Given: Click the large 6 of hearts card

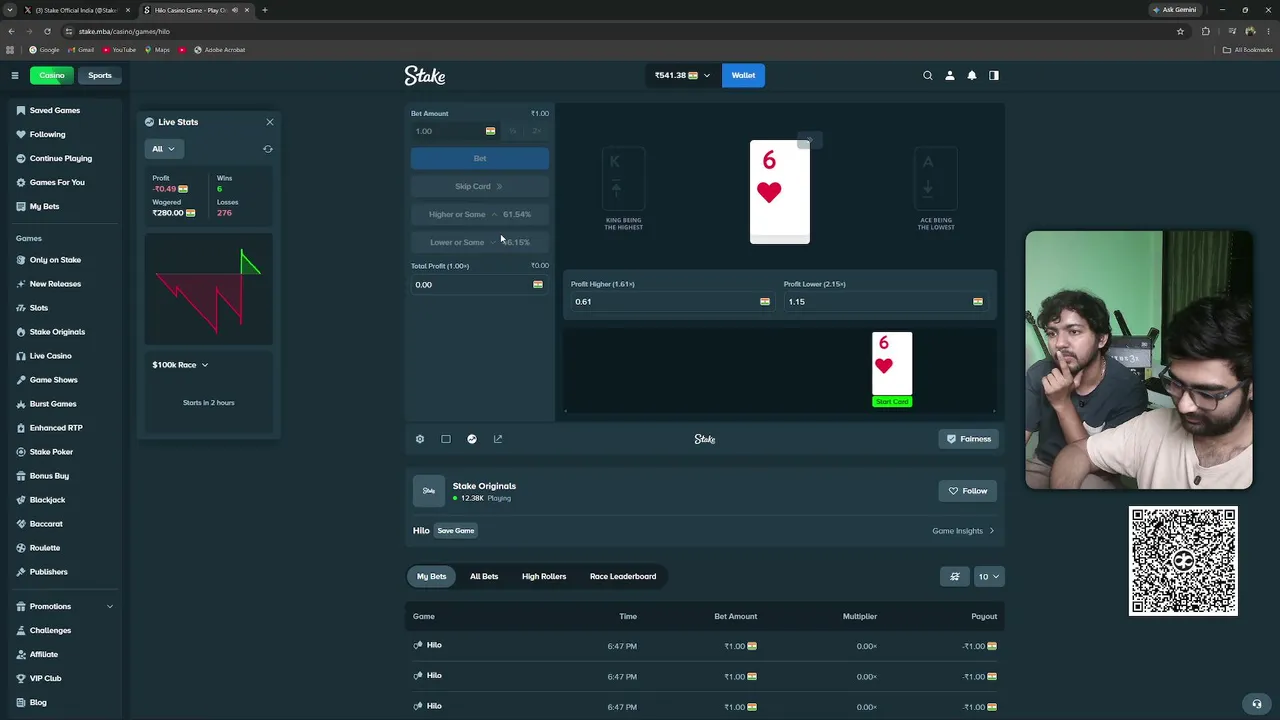Looking at the screenshot, I should click(780, 191).
